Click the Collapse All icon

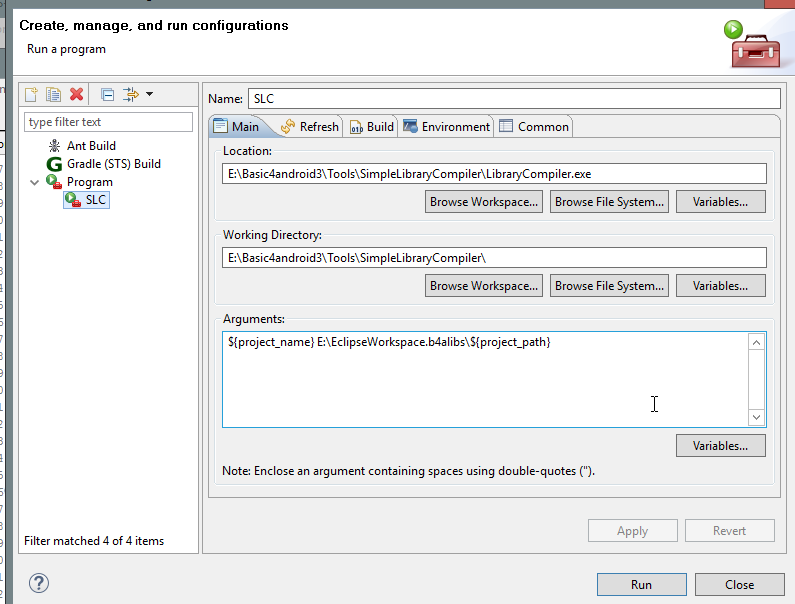point(107,95)
